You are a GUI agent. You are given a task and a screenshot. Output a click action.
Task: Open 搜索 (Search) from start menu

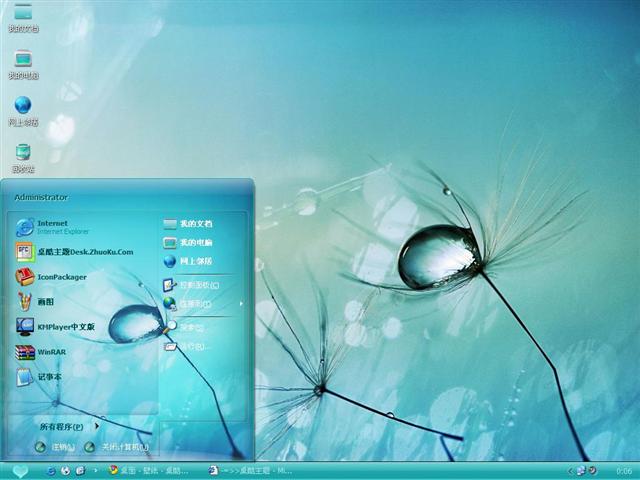click(190, 327)
